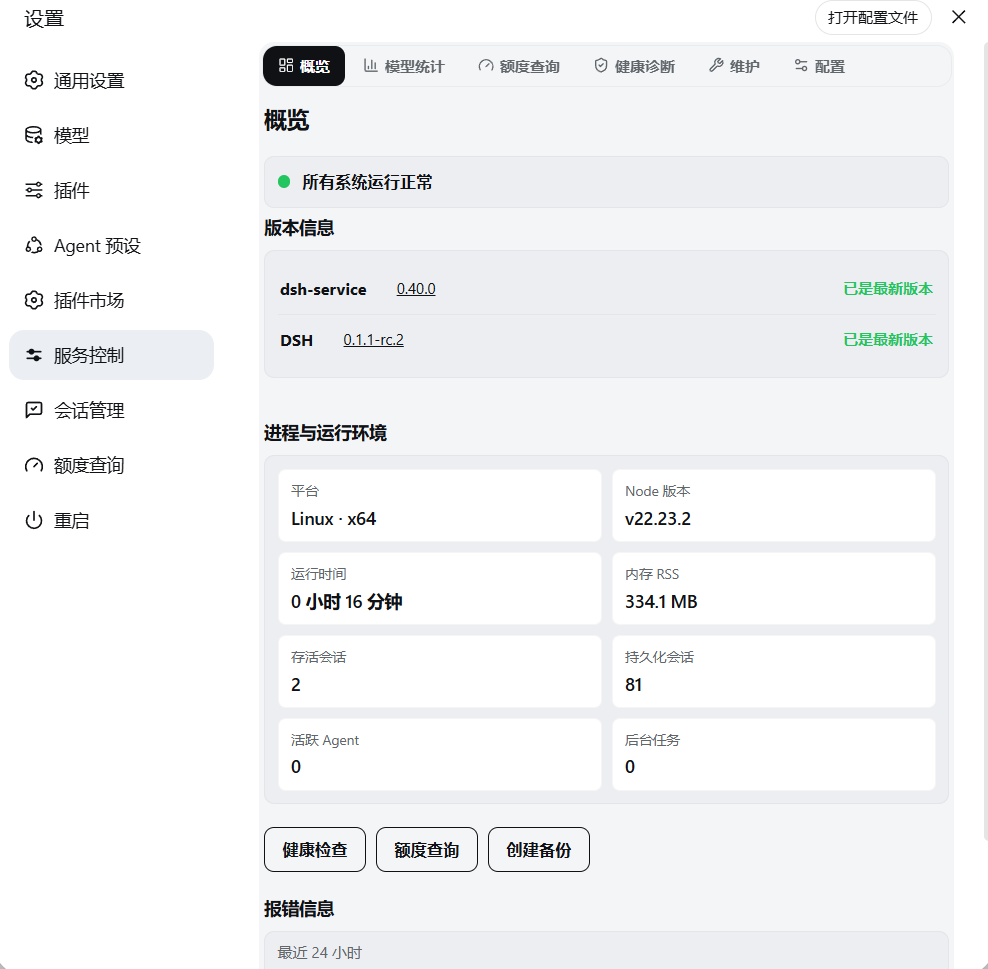Click the green status dot
The image size is (988, 969).
click(x=284, y=182)
